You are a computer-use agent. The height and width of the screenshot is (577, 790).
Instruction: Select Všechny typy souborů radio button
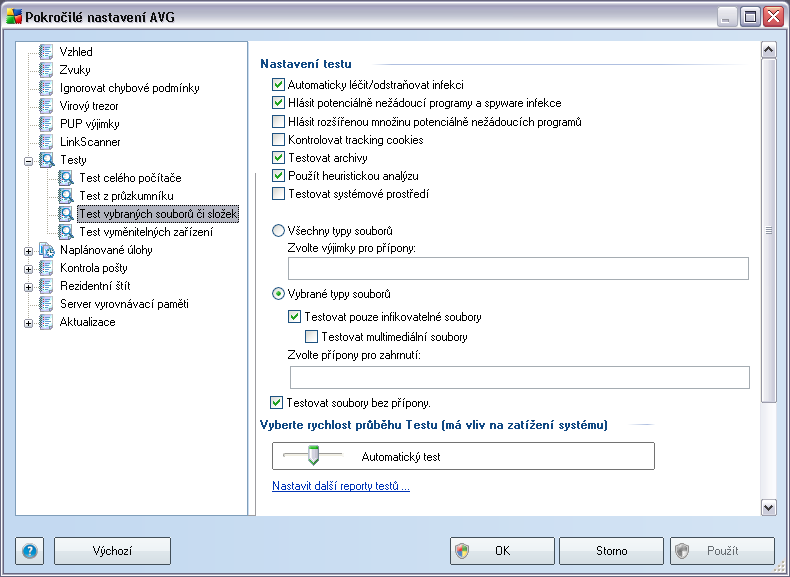278,231
